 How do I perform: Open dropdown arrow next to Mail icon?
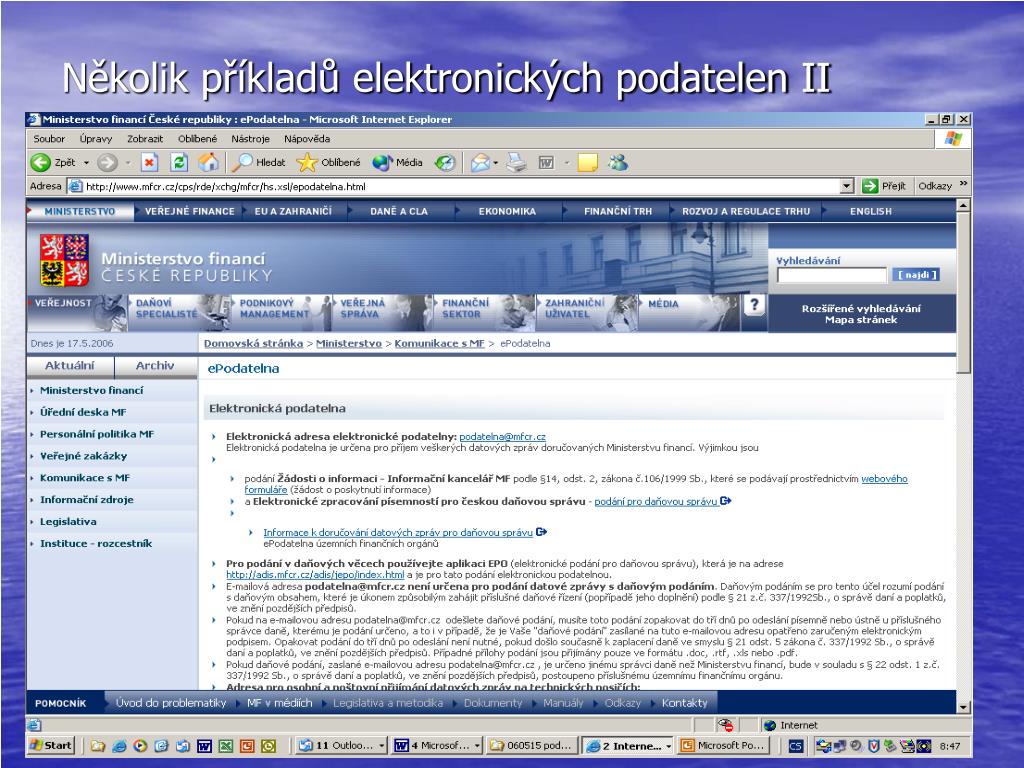[496, 163]
